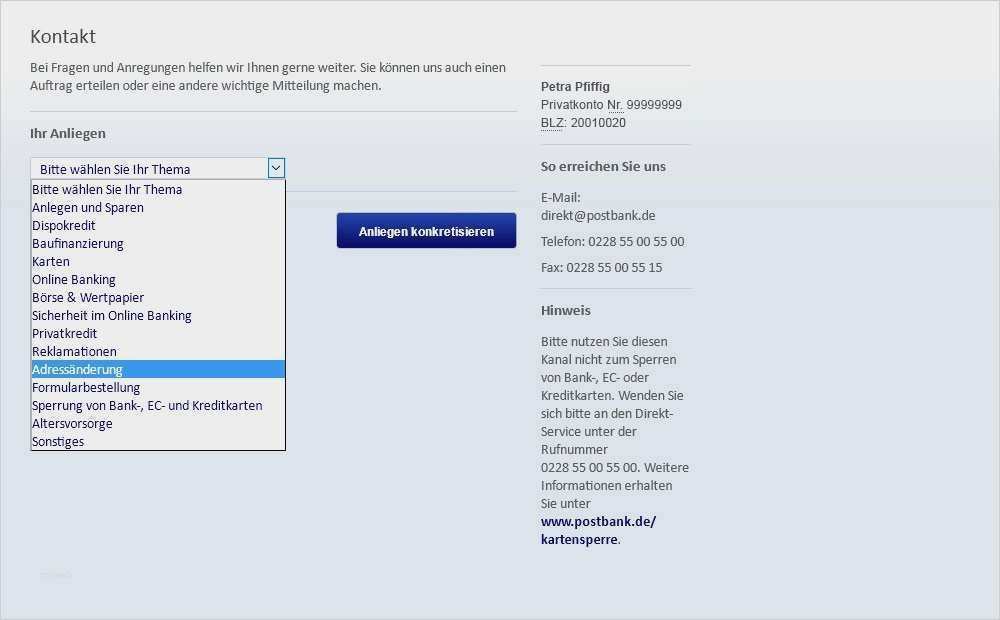Select 'Reklamationen' in the list

click(74, 351)
